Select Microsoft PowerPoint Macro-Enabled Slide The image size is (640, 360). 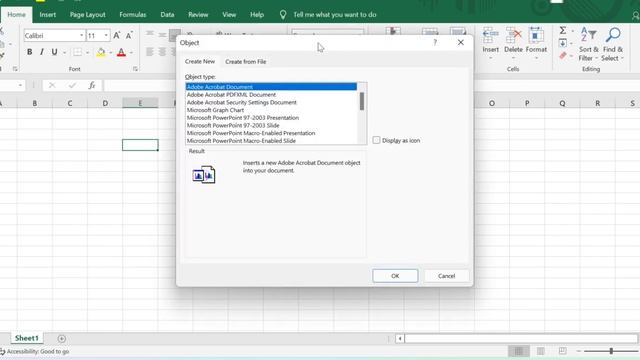click(271, 141)
